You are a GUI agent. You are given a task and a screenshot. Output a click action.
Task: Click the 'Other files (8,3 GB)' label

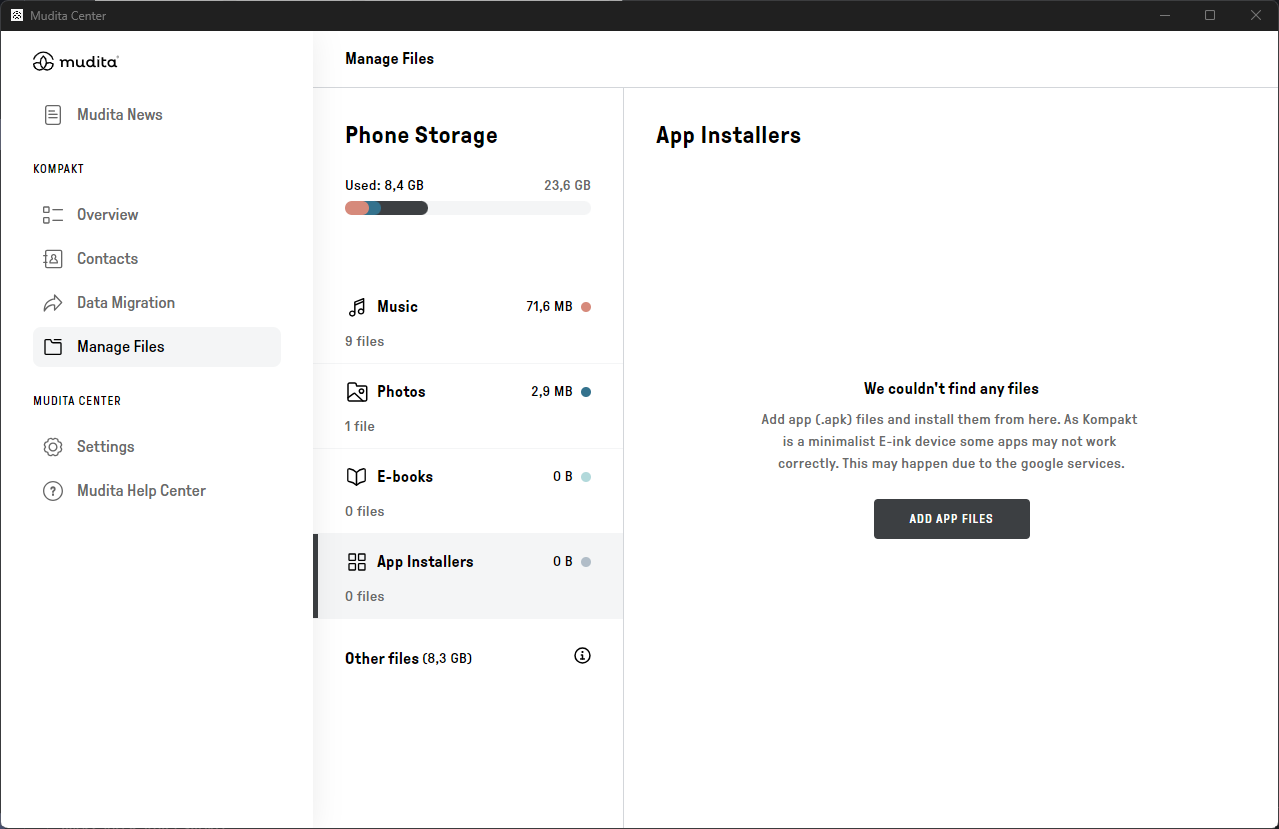point(408,658)
